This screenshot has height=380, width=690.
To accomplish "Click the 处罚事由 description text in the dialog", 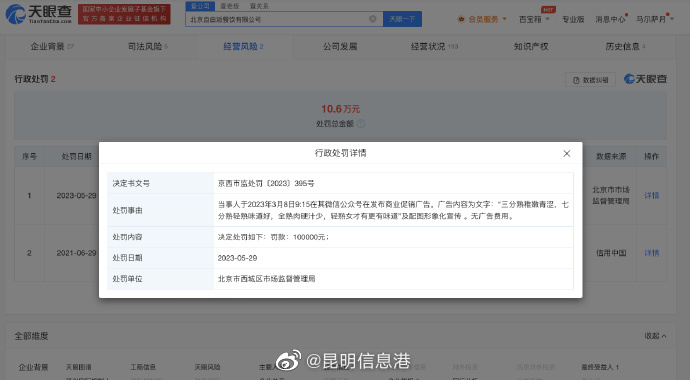I will click(x=393, y=210).
